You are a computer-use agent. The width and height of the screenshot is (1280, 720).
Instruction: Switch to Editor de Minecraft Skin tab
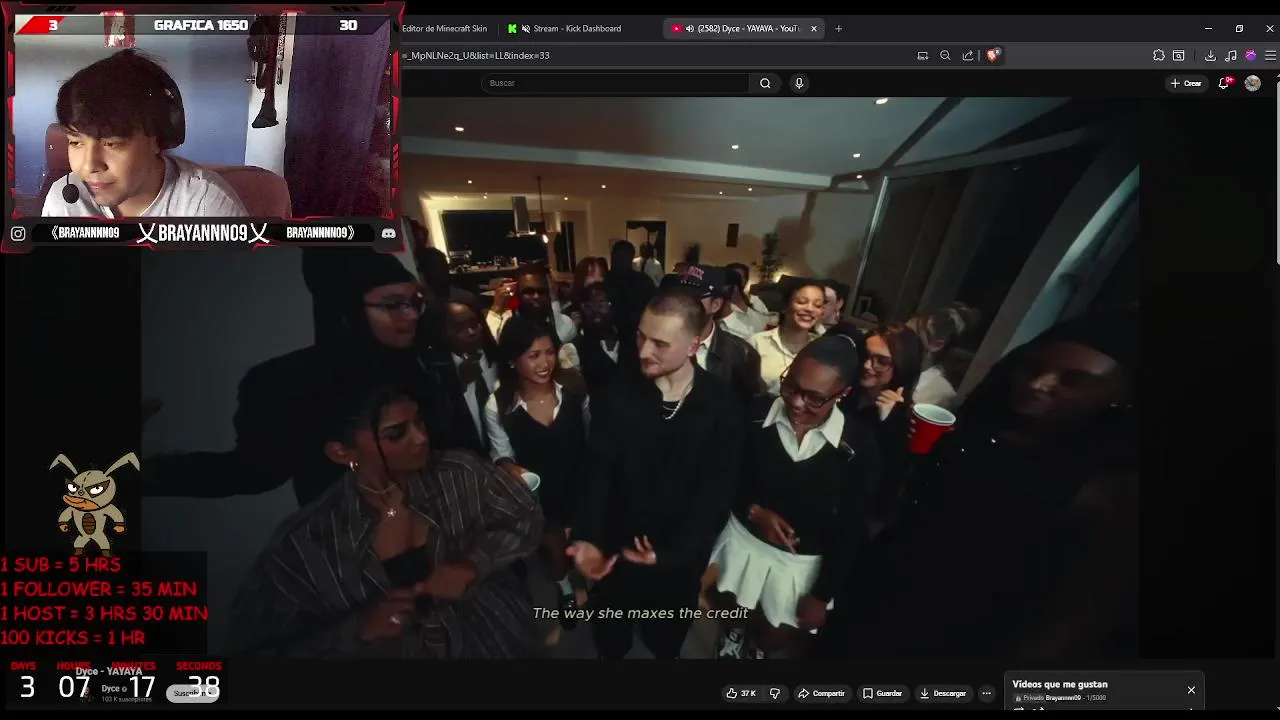[444, 28]
